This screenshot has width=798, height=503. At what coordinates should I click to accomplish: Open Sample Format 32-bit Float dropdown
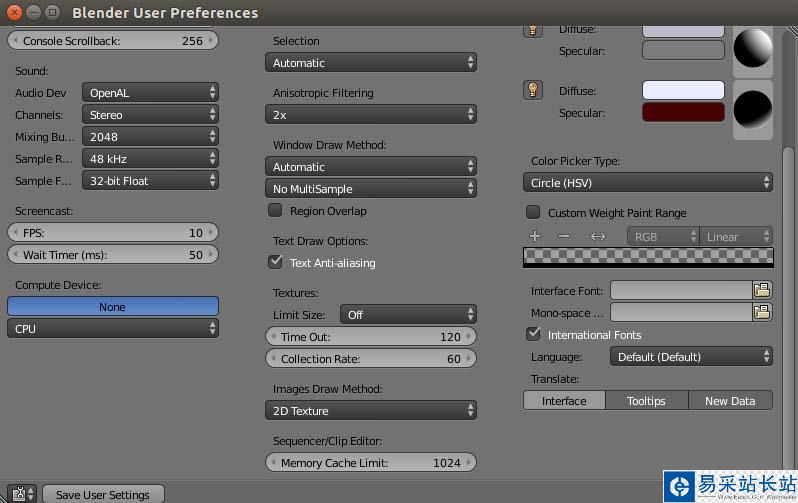(150, 180)
